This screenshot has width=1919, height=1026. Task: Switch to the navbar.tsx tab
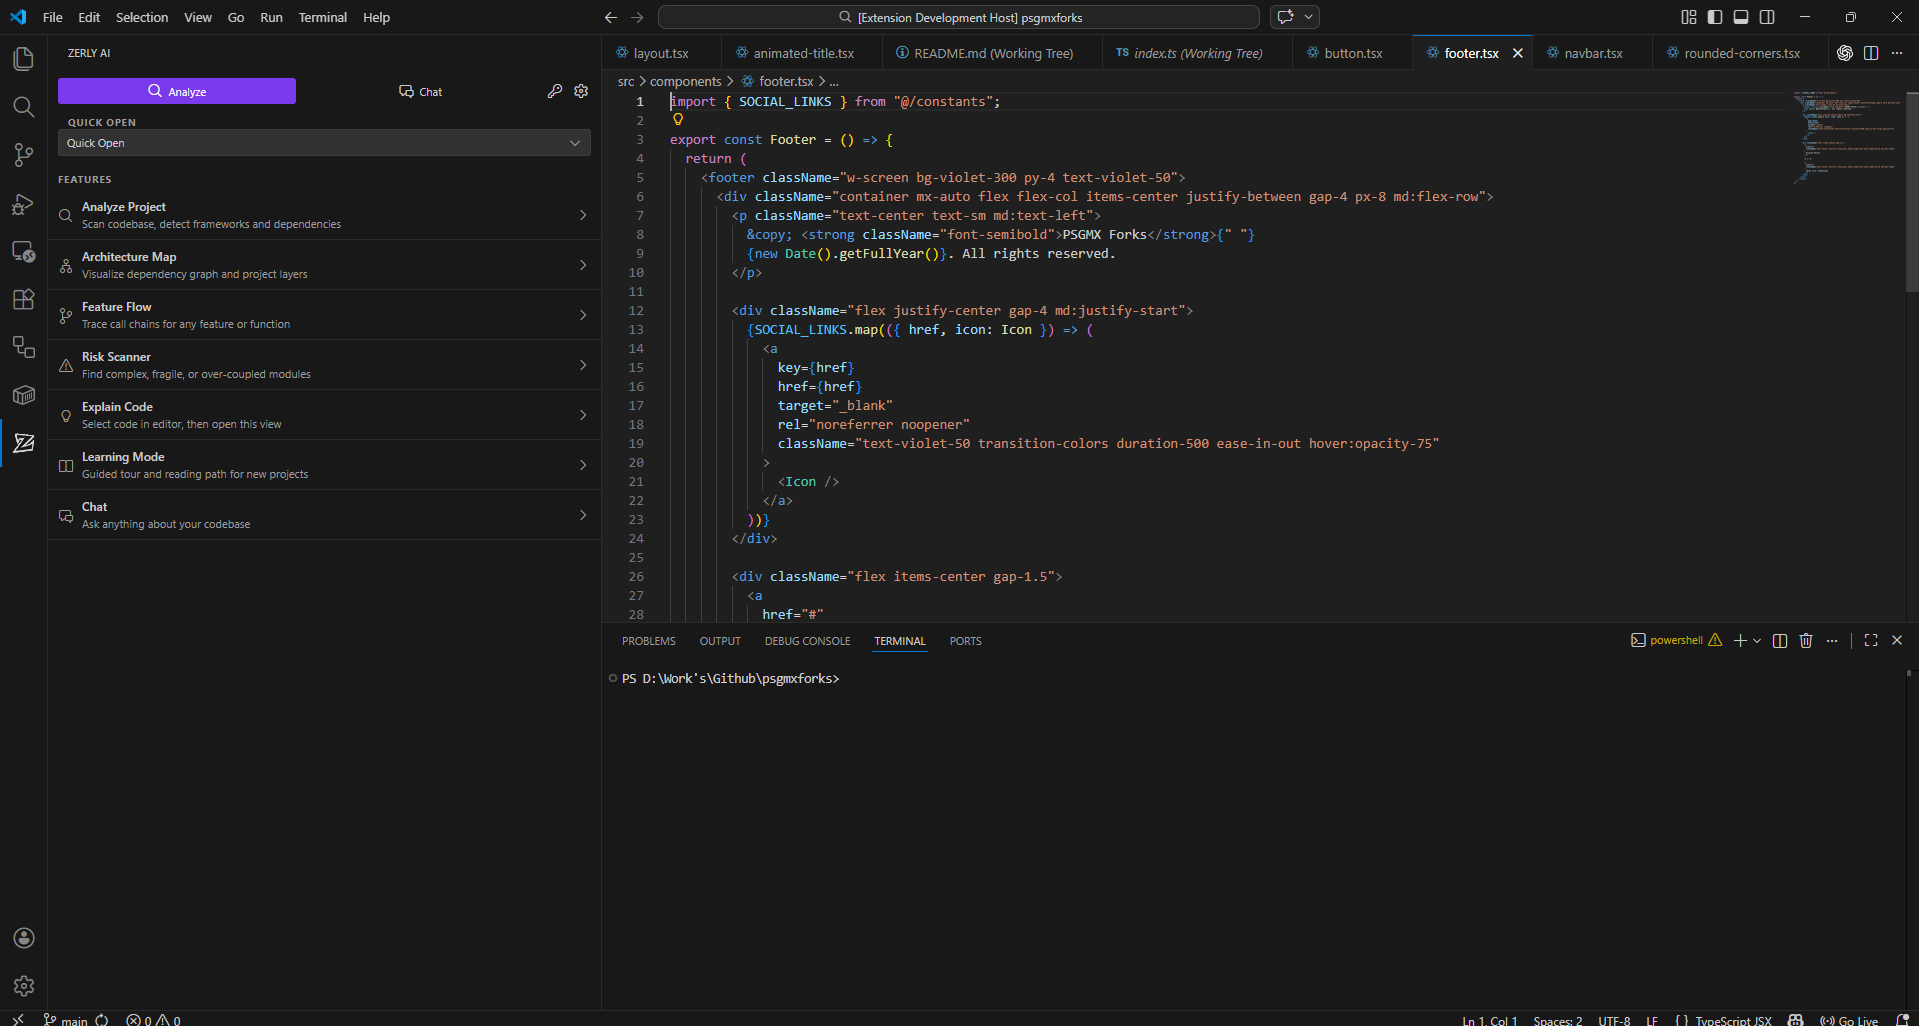pos(1593,52)
